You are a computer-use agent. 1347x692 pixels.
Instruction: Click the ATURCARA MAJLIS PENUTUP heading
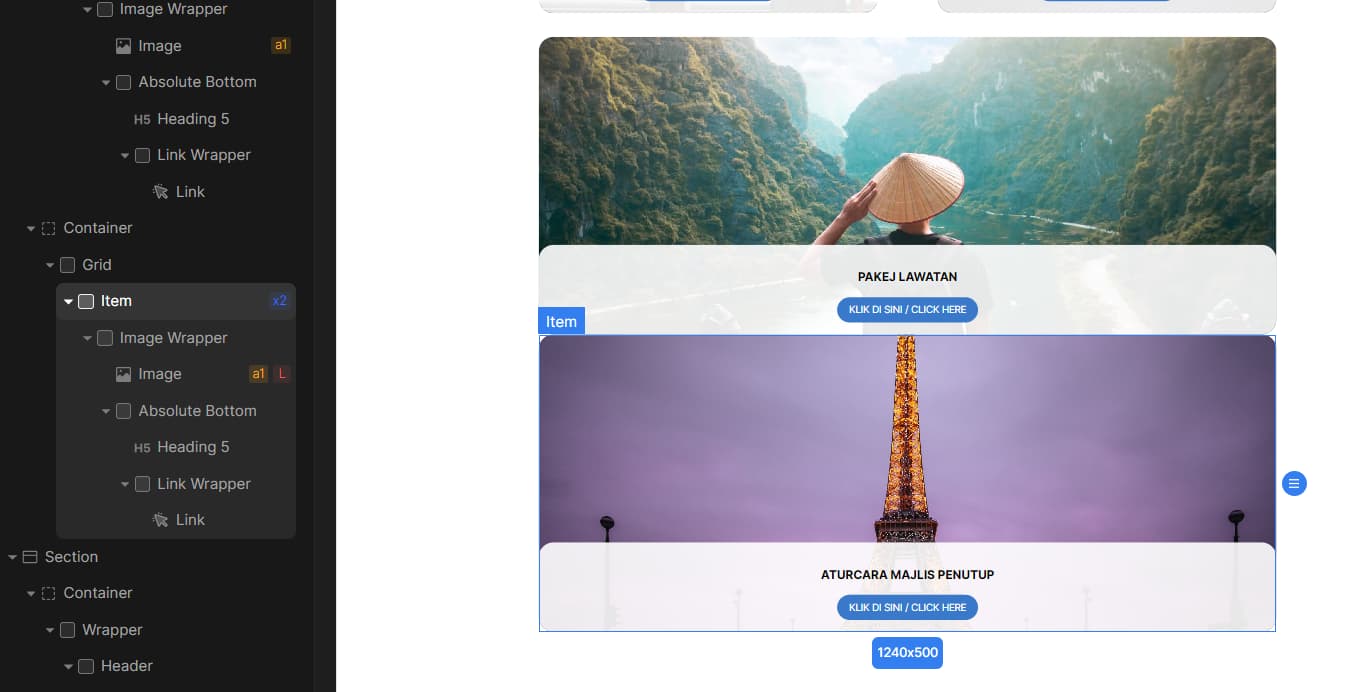point(907,575)
